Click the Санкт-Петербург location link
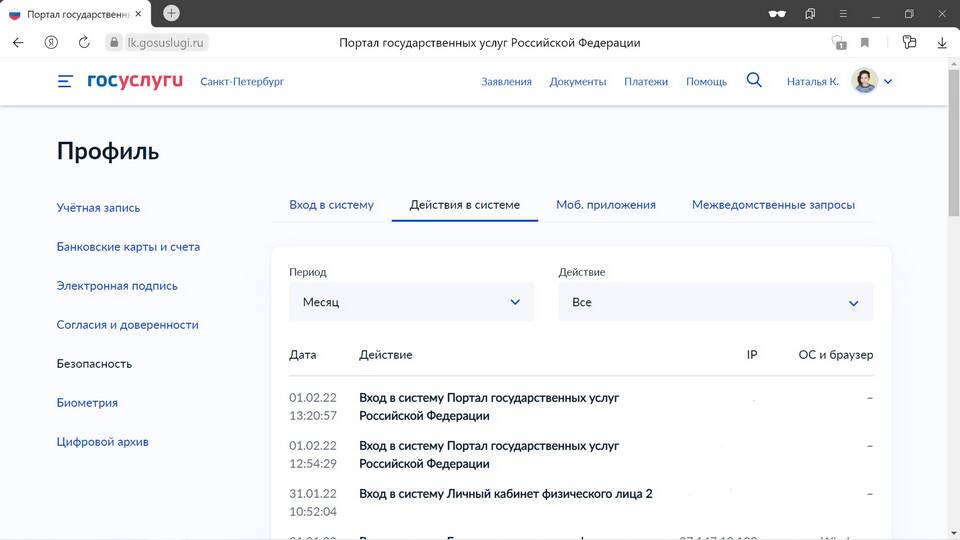 242,81
